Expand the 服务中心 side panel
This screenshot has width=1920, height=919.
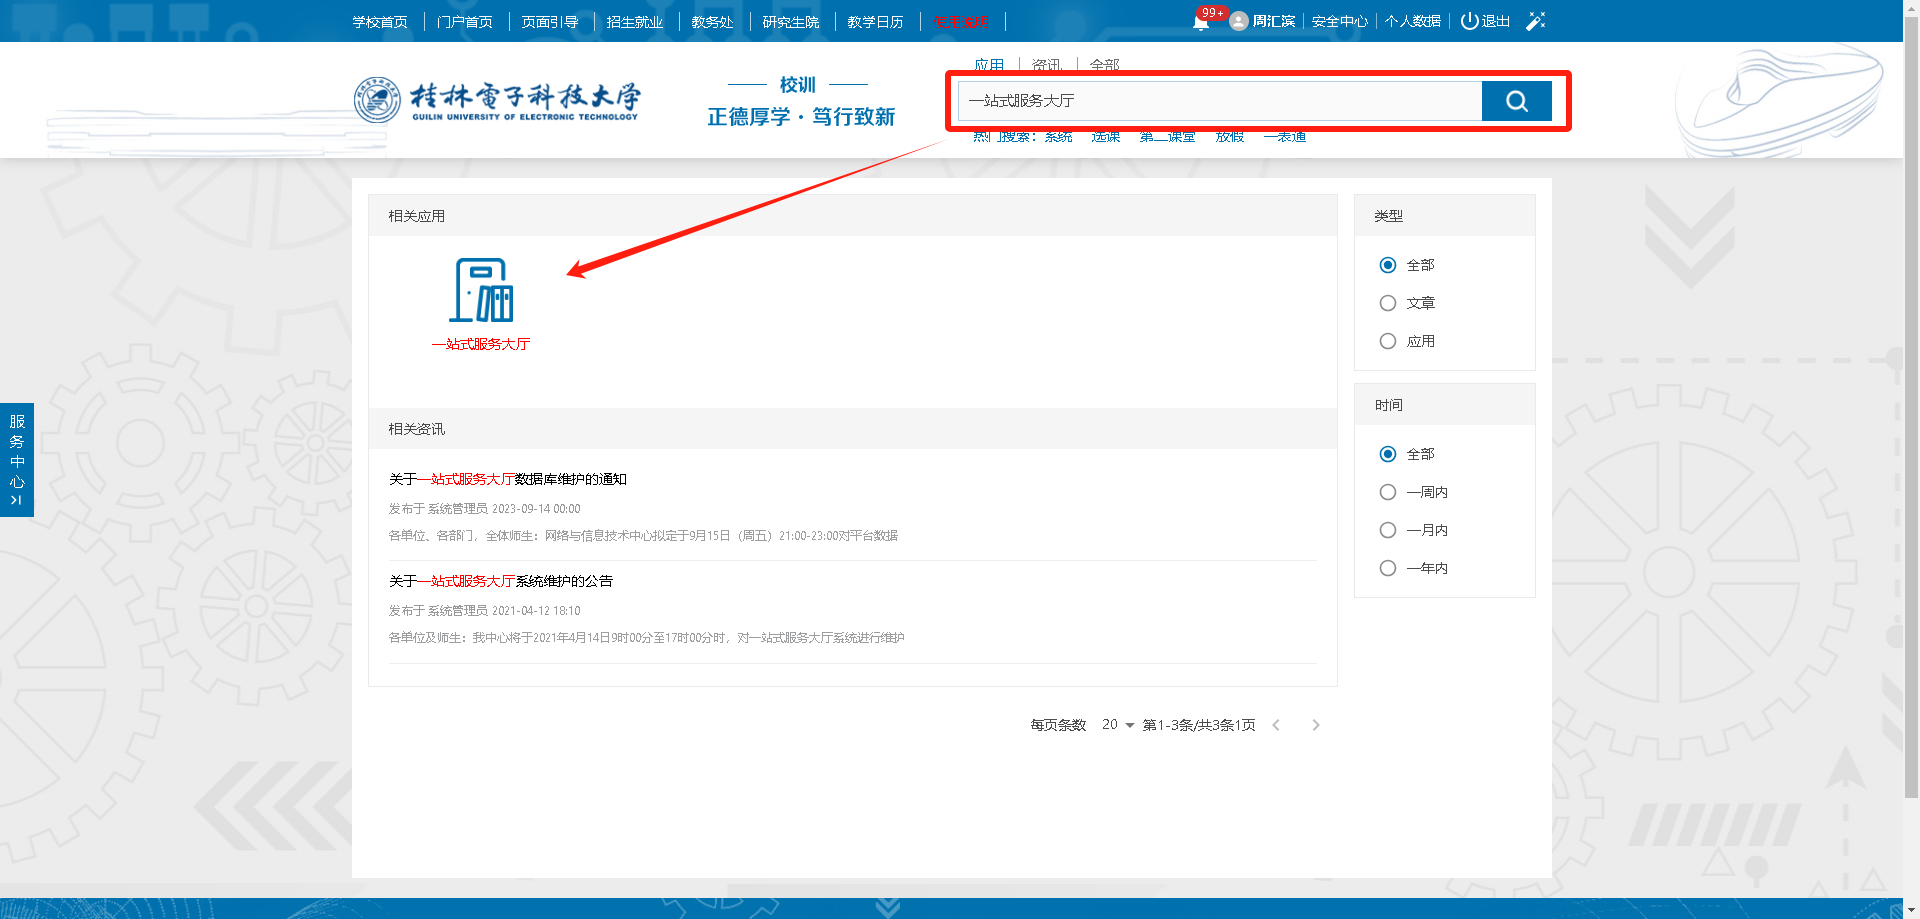point(17,460)
